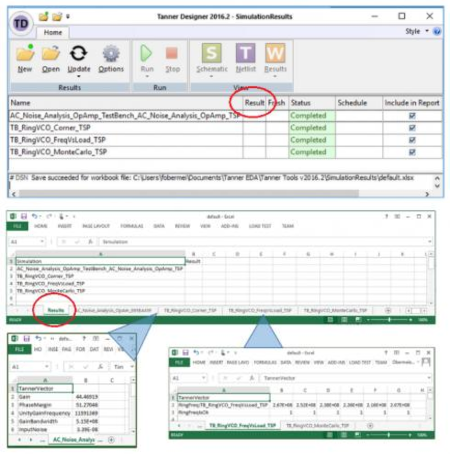The width and height of the screenshot is (456, 454).
Task: Open results via the Open folder icon
Action: [51, 54]
